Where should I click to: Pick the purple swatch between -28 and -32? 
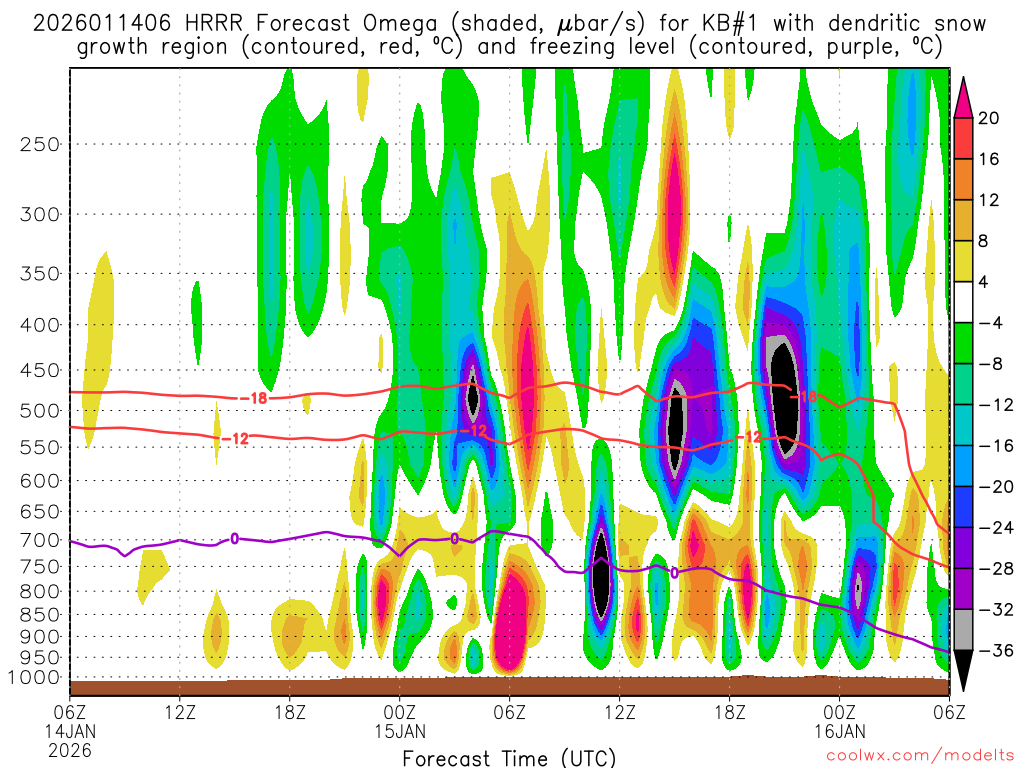click(963, 589)
